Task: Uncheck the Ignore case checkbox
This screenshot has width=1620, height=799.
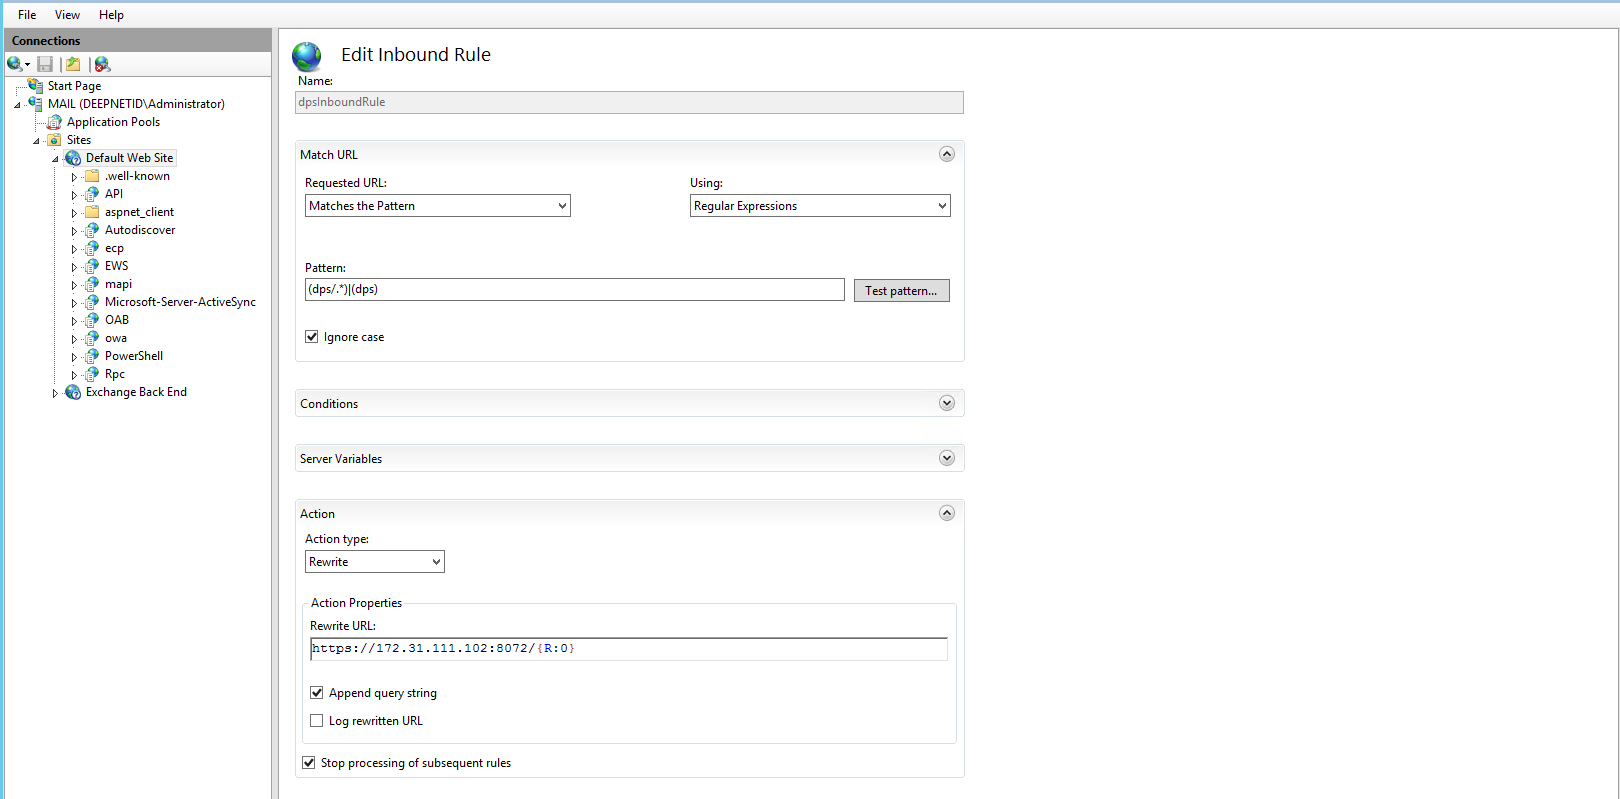Action: pyautogui.click(x=312, y=337)
